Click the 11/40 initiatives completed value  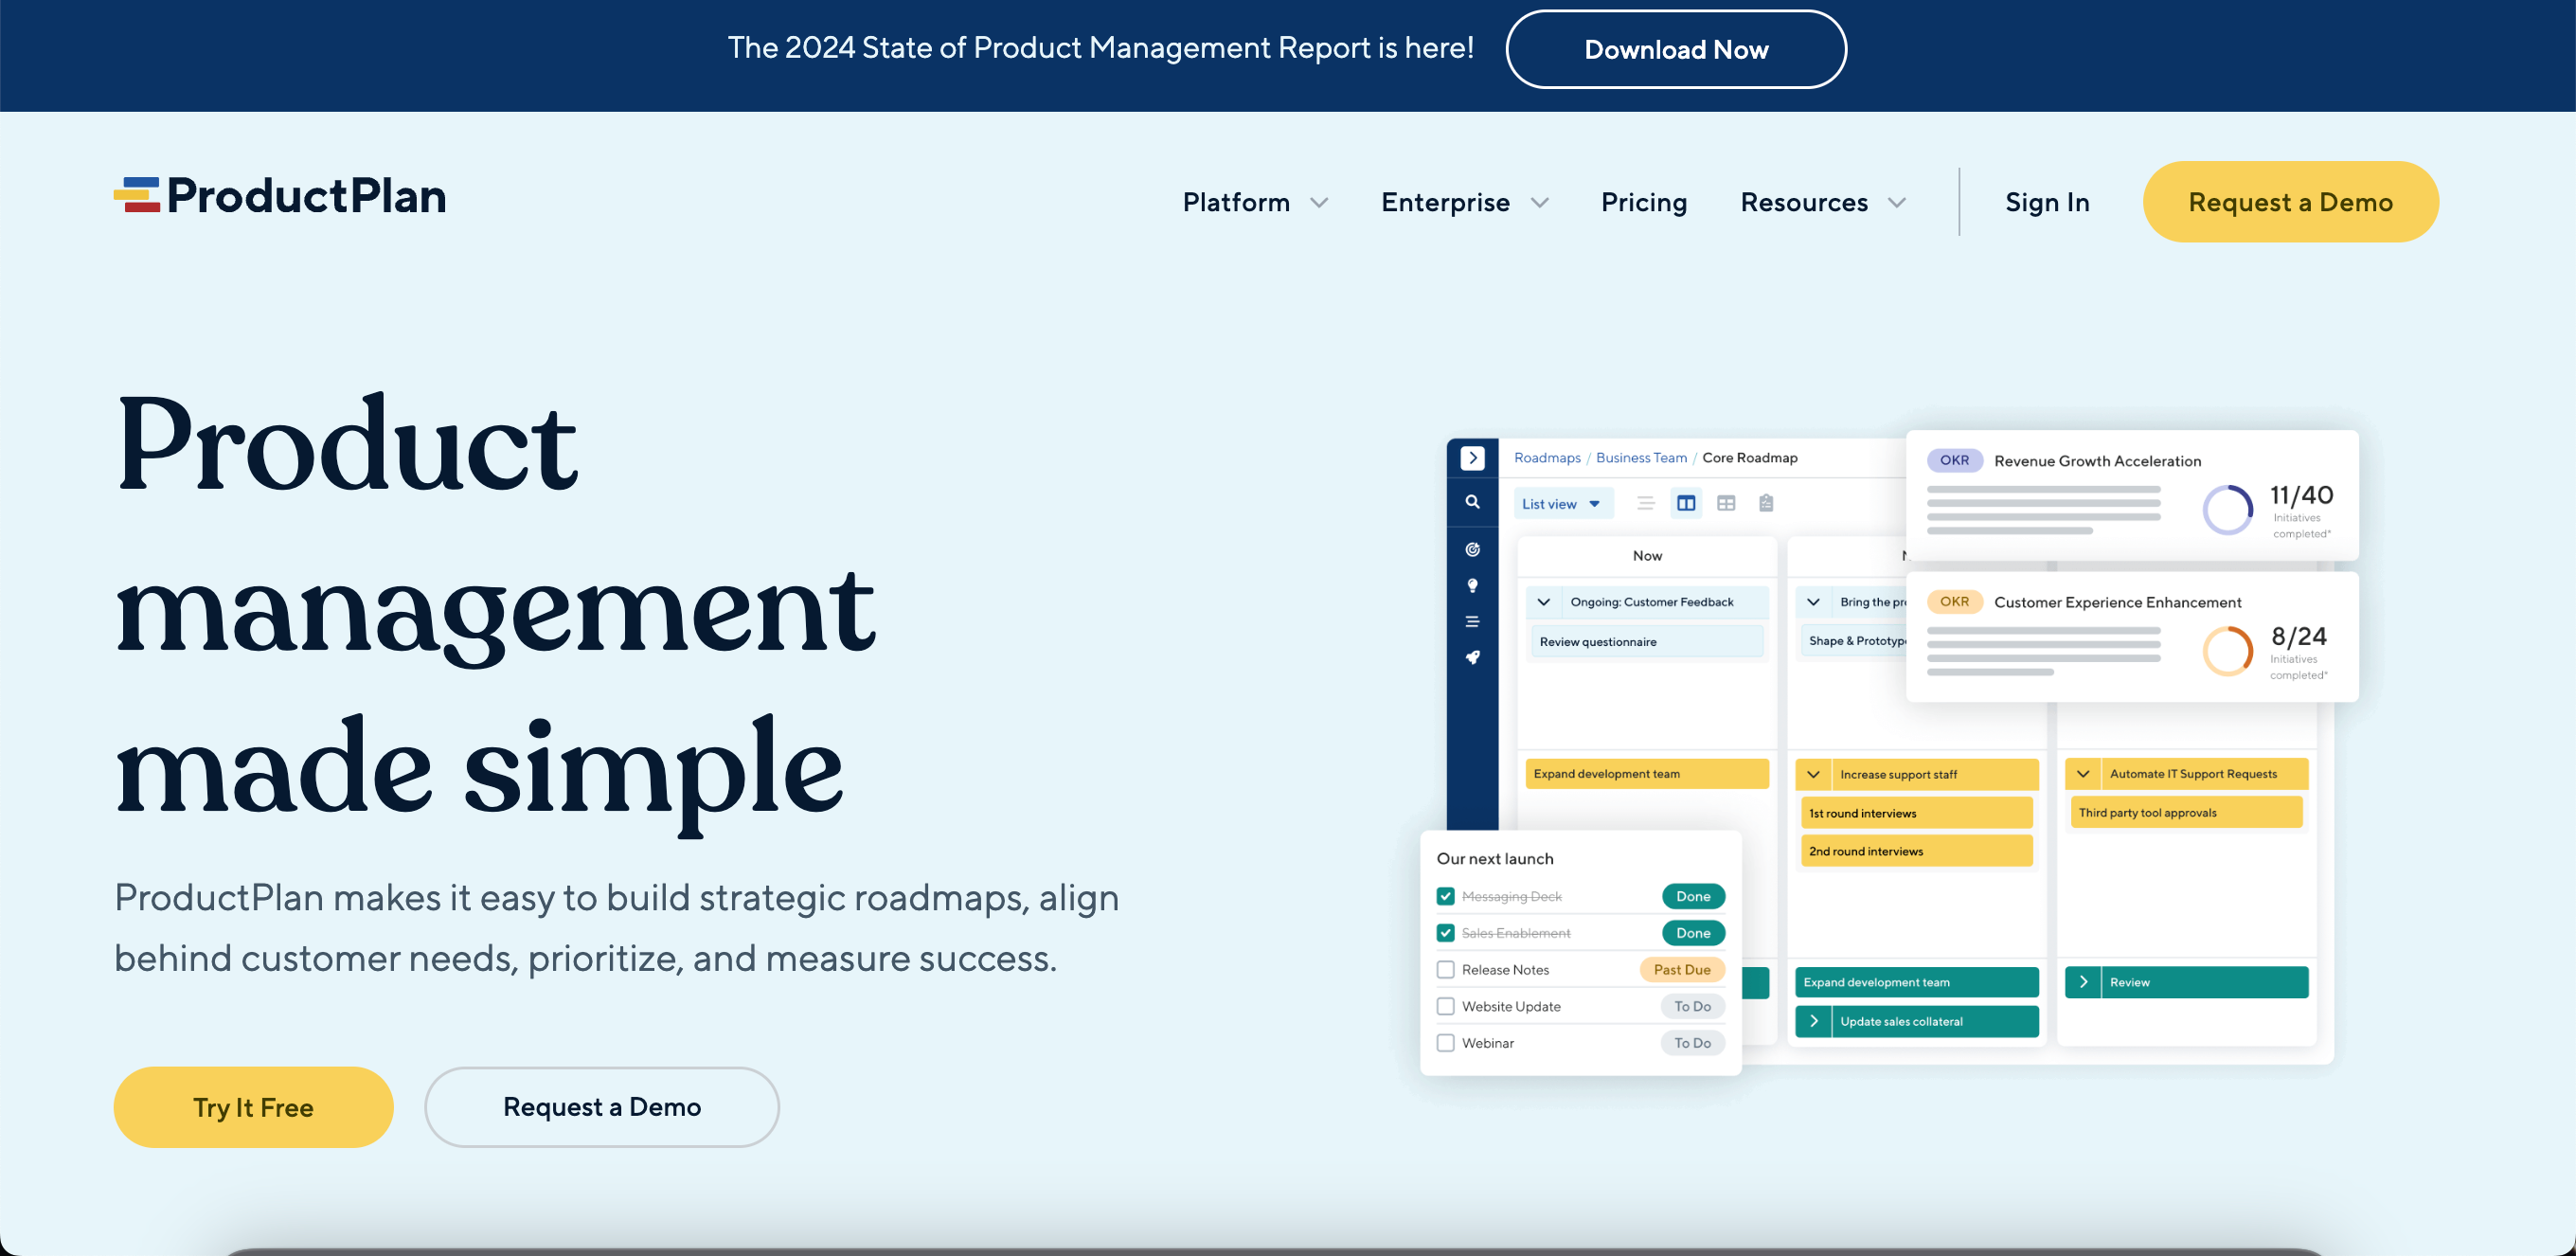point(2301,495)
